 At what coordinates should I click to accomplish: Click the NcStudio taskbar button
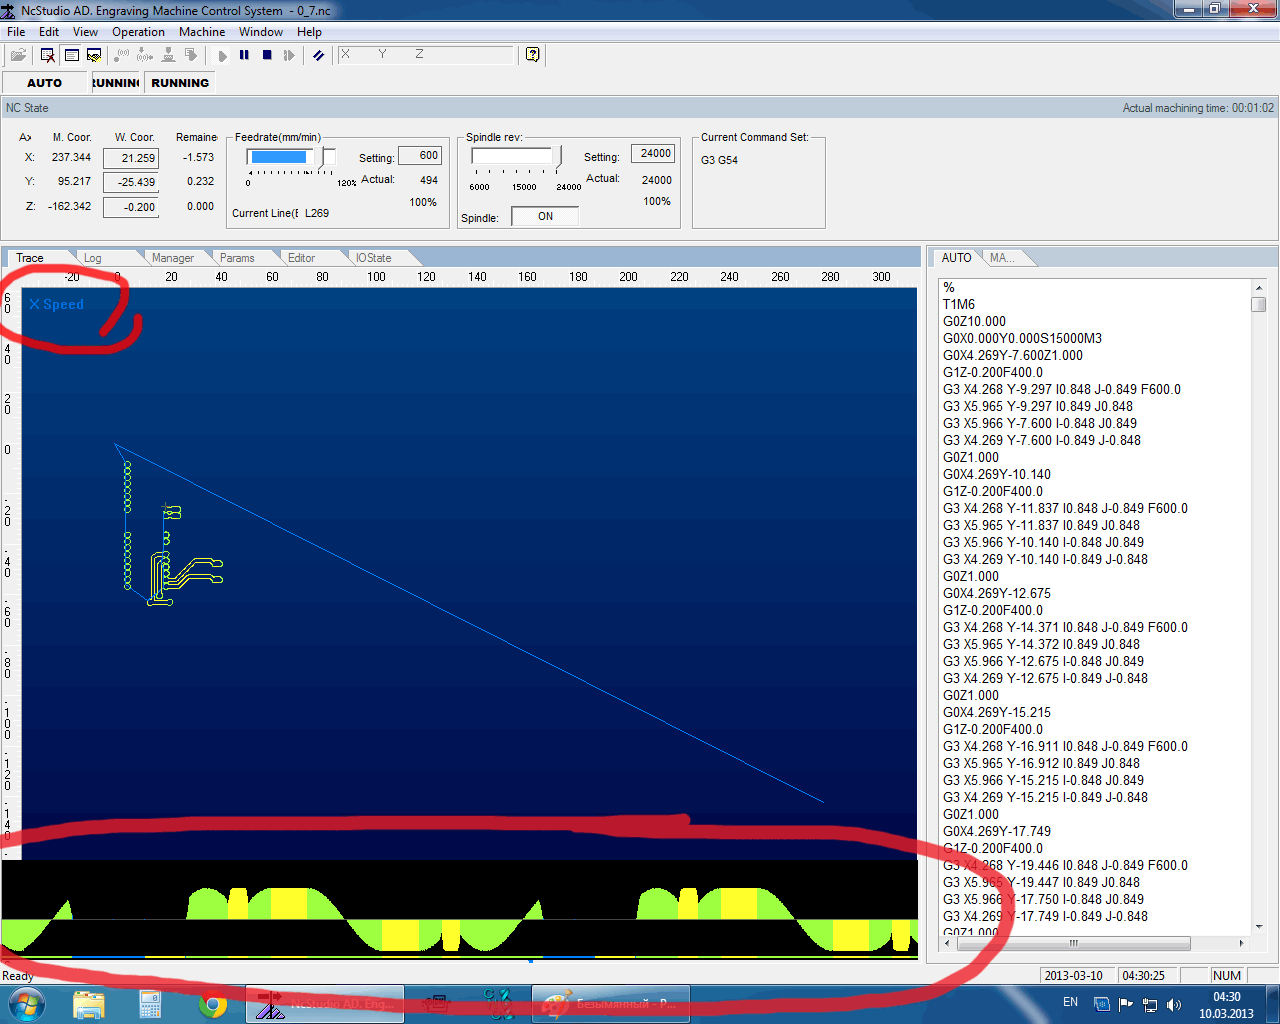point(325,1004)
